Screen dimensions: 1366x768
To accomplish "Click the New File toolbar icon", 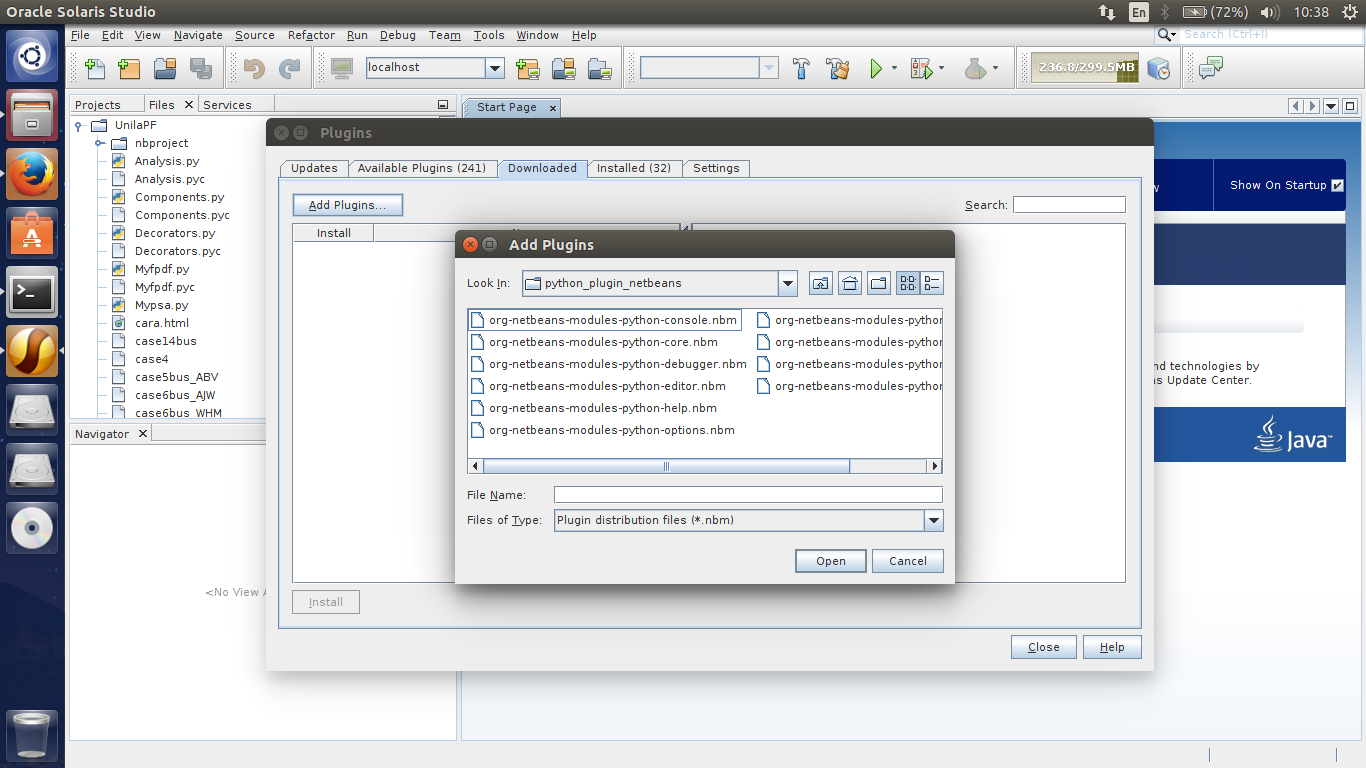I will pos(95,68).
